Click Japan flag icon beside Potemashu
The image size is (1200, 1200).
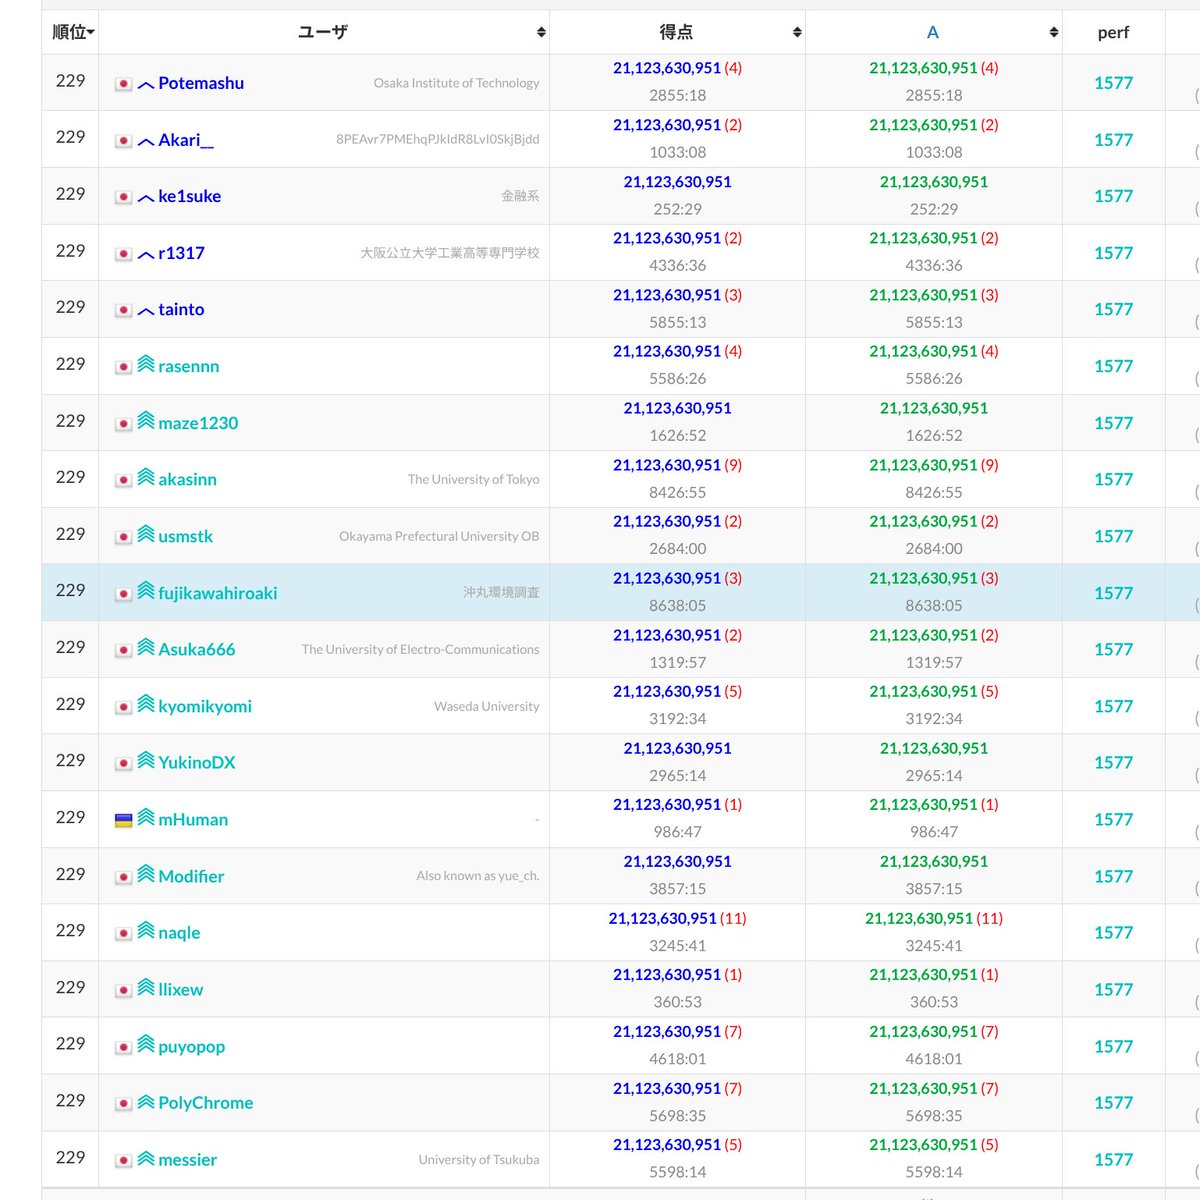coord(124,84)
